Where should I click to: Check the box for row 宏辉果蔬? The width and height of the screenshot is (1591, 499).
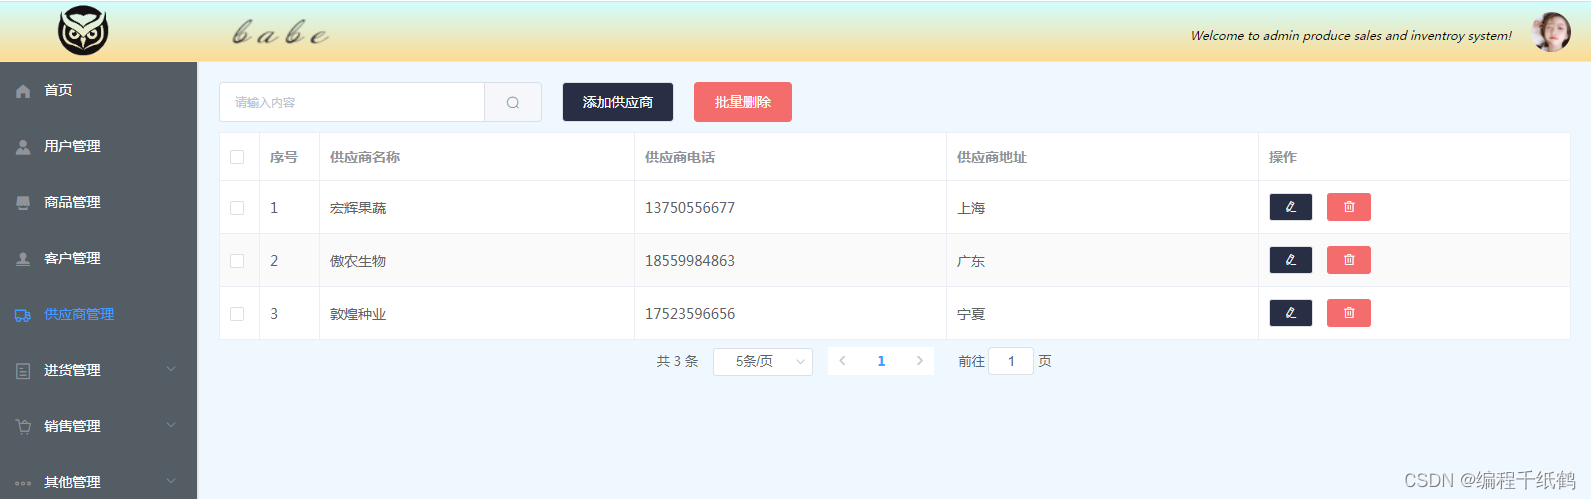coord(237,208)
